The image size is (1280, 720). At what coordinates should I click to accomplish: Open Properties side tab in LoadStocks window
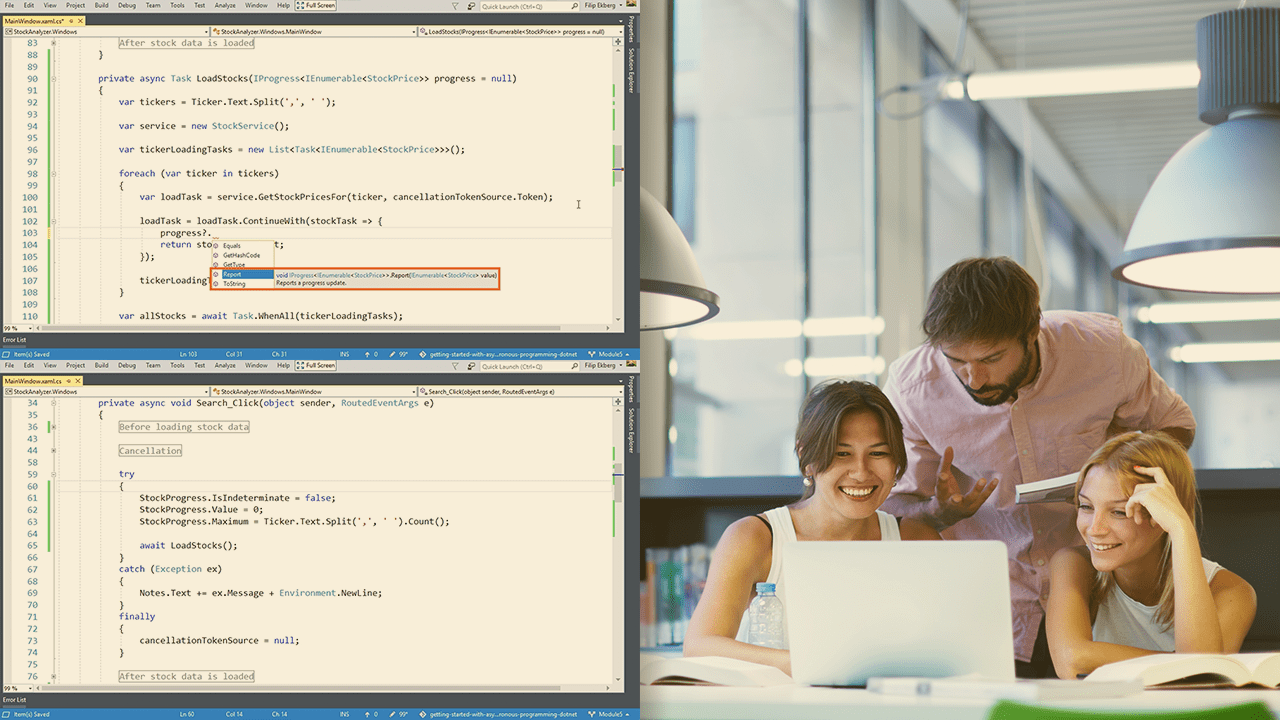click(x=631, y=29)
